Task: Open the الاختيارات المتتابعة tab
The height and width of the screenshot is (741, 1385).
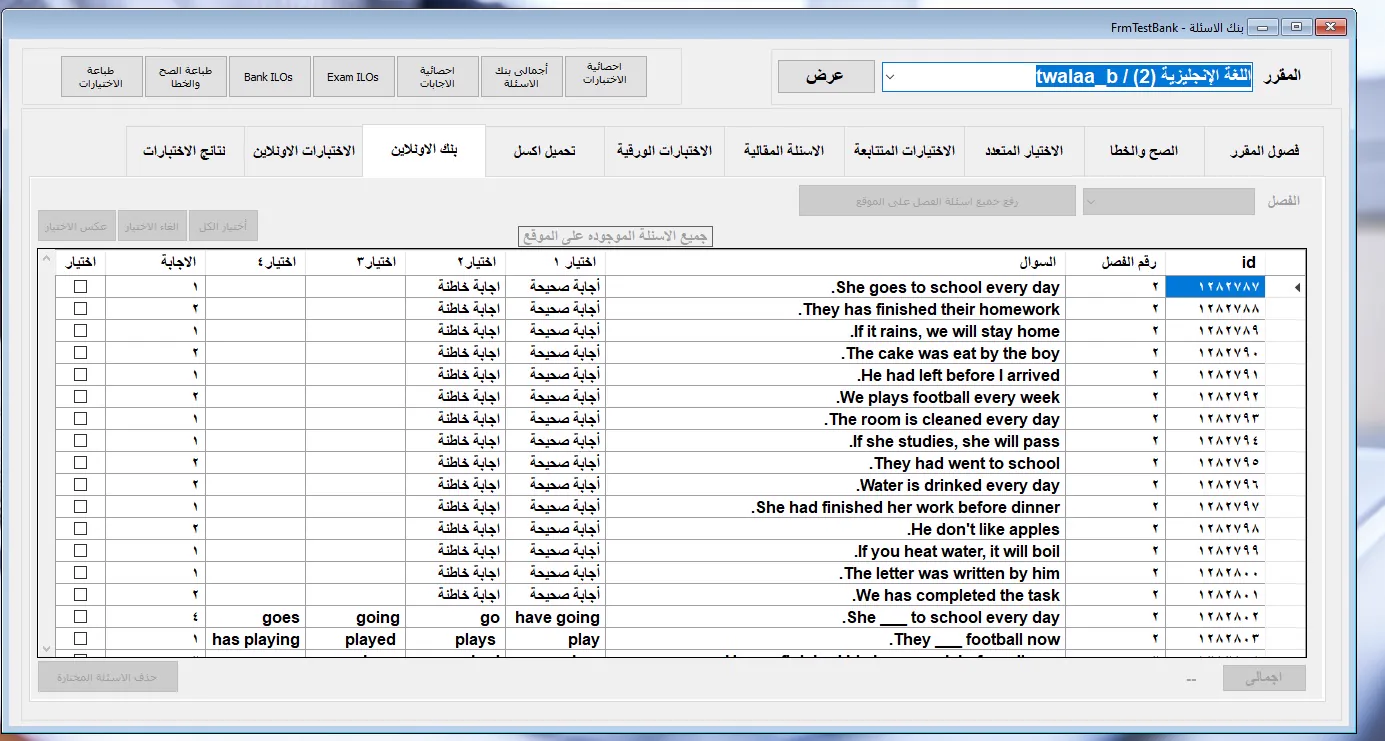Action: (904, 151)
